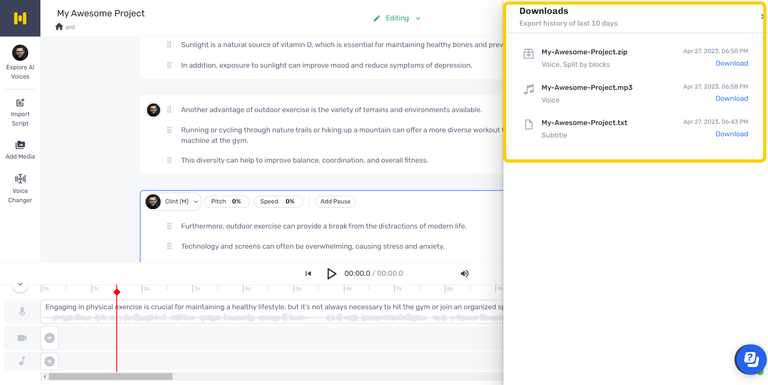The width and height of the screenshot is (768, 385).
Task: Click drag handle beside 'Technology and screens' line
Action: click(169, 246)
